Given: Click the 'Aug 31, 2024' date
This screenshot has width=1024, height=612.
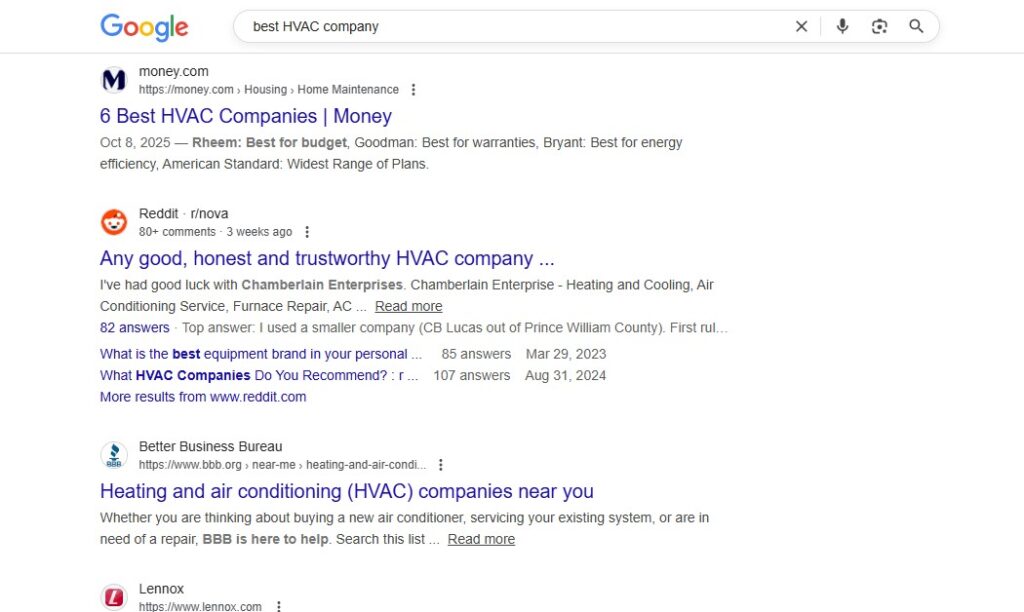Looking at the screenshot, I should click(x=566, y=376).
